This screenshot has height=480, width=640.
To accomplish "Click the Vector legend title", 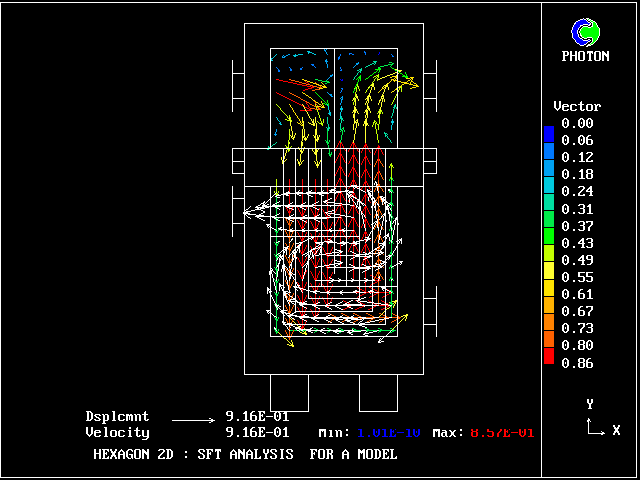I will click(577, 106).
